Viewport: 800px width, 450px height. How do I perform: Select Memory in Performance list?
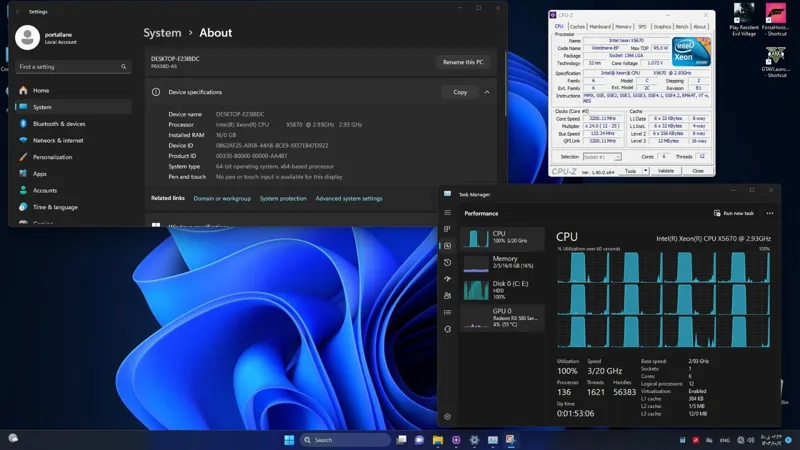[503, 263]
